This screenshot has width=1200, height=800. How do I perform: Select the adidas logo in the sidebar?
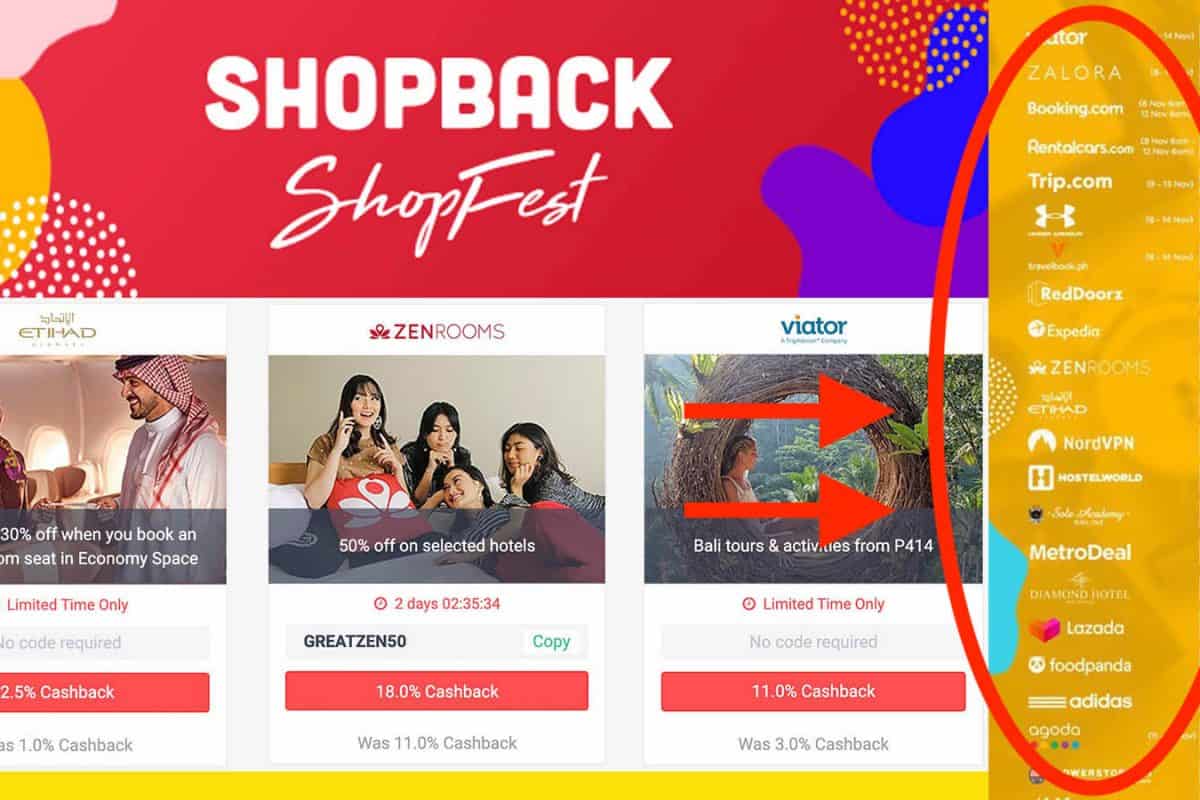click(1080, 701)
